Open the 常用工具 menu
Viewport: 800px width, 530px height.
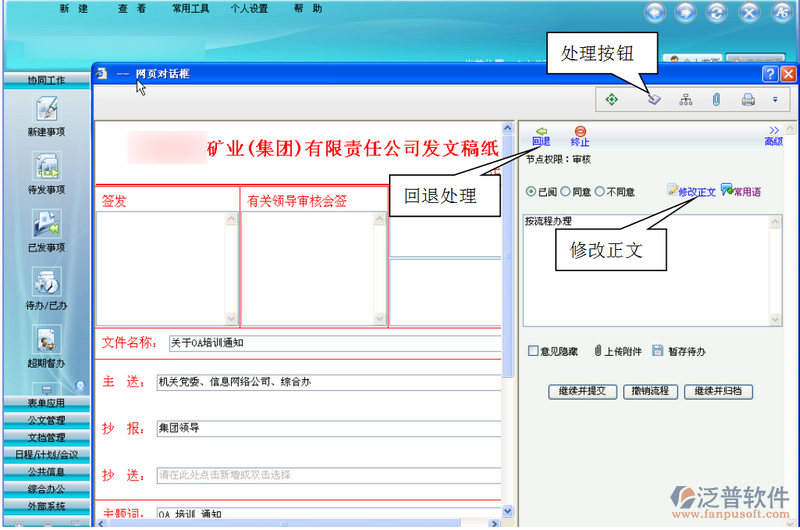click(x=189, y=9)
